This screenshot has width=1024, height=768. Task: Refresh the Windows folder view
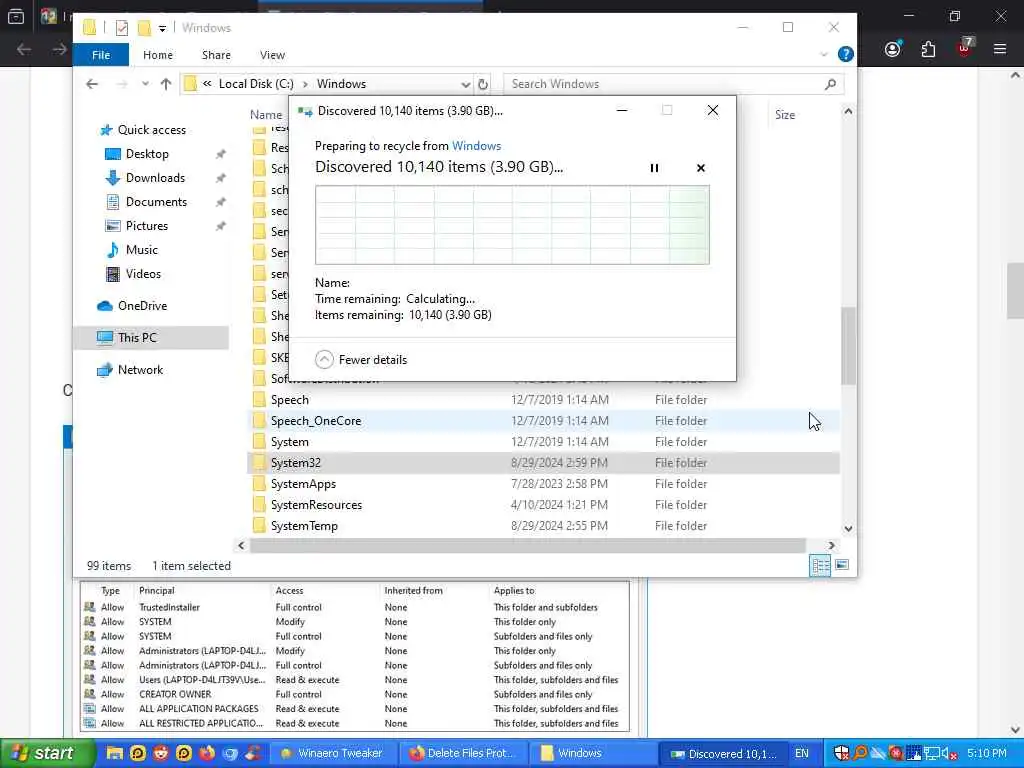click(483, 84)
